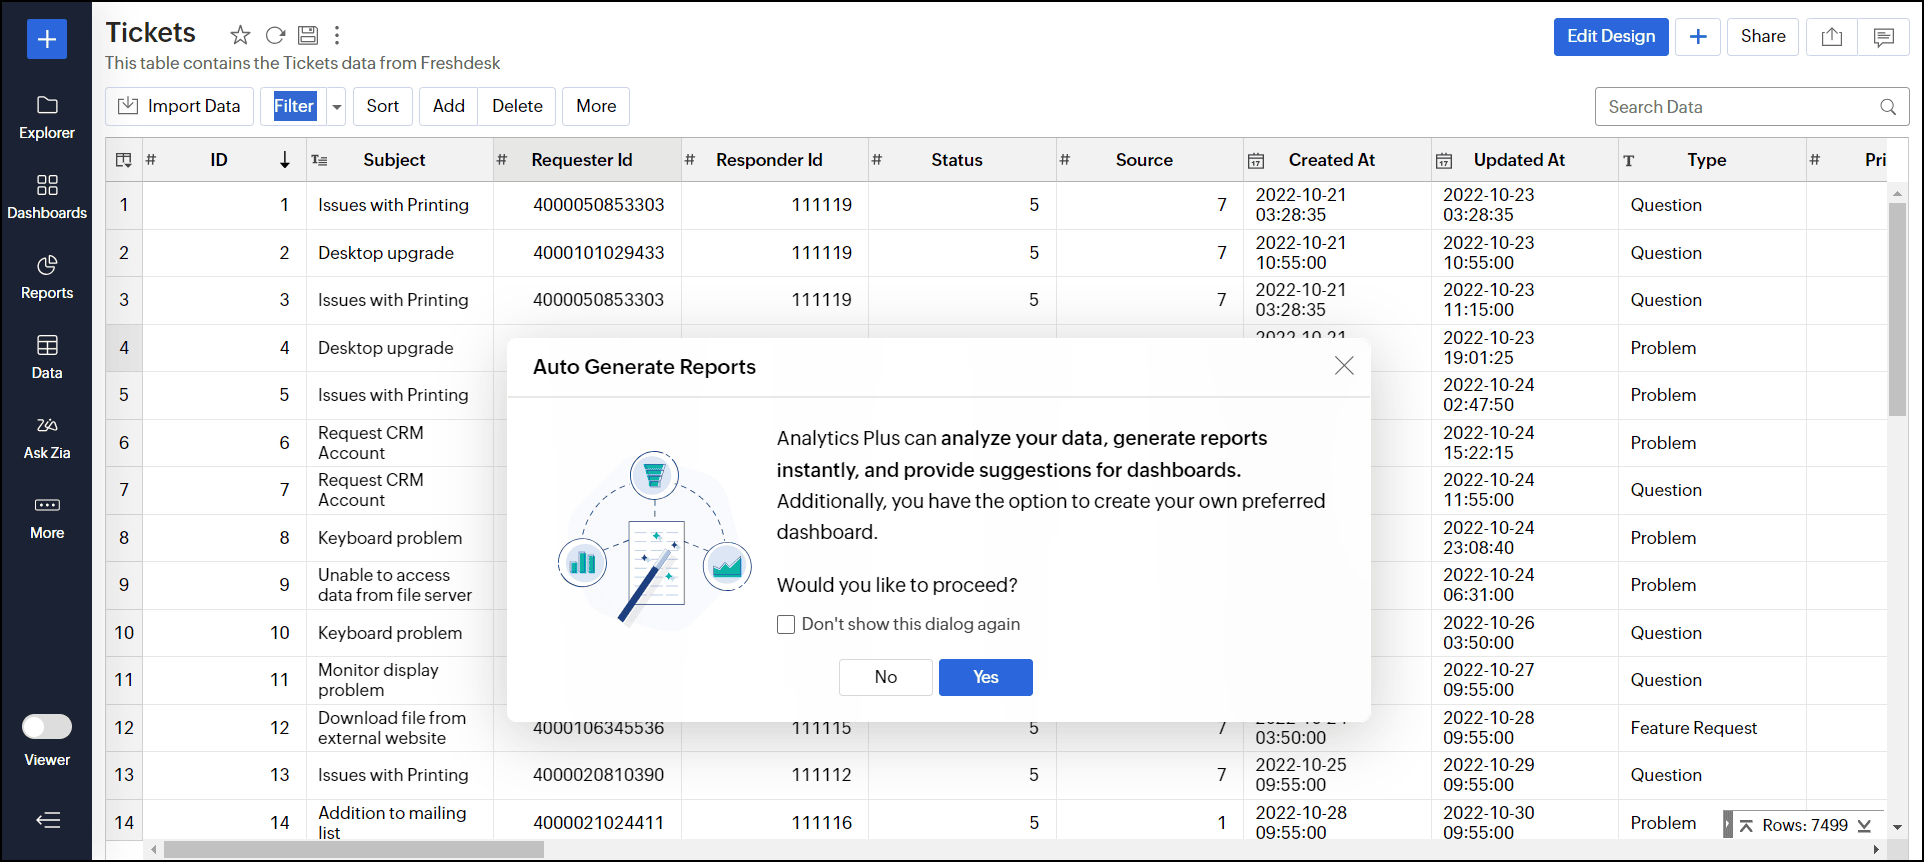1924x862 pixels.
Task: Click Yes to auto generate reports
Action: pyautogui.click(x=985, y=677)
